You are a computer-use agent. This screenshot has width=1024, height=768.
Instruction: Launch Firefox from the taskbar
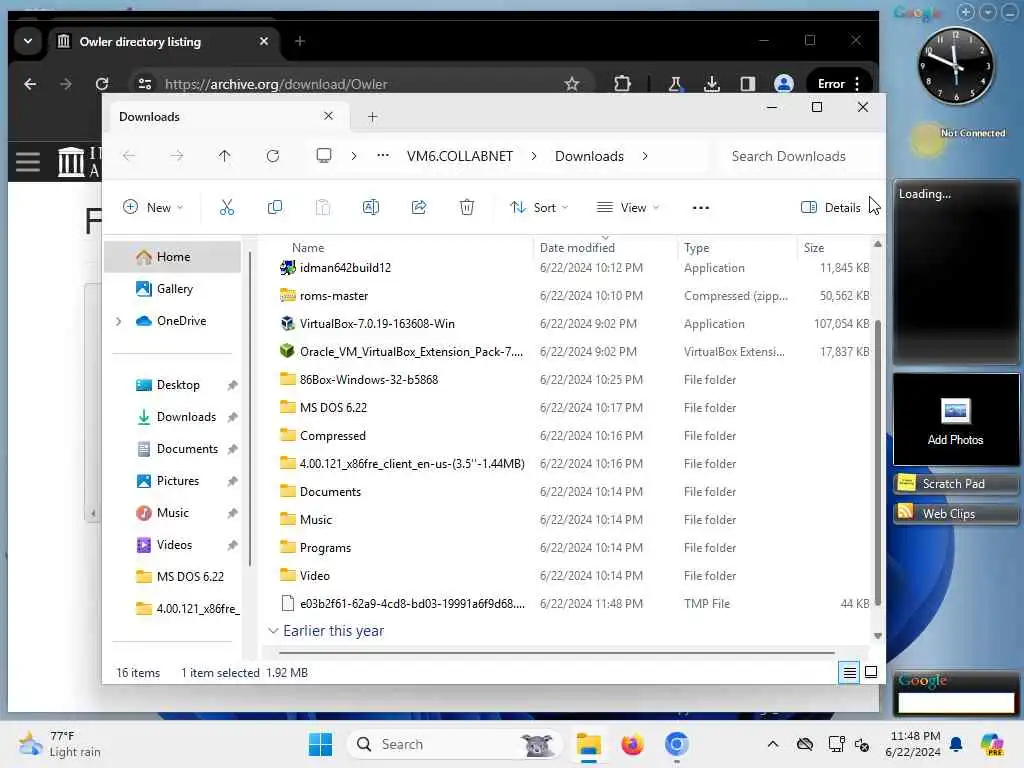[632, 744]
